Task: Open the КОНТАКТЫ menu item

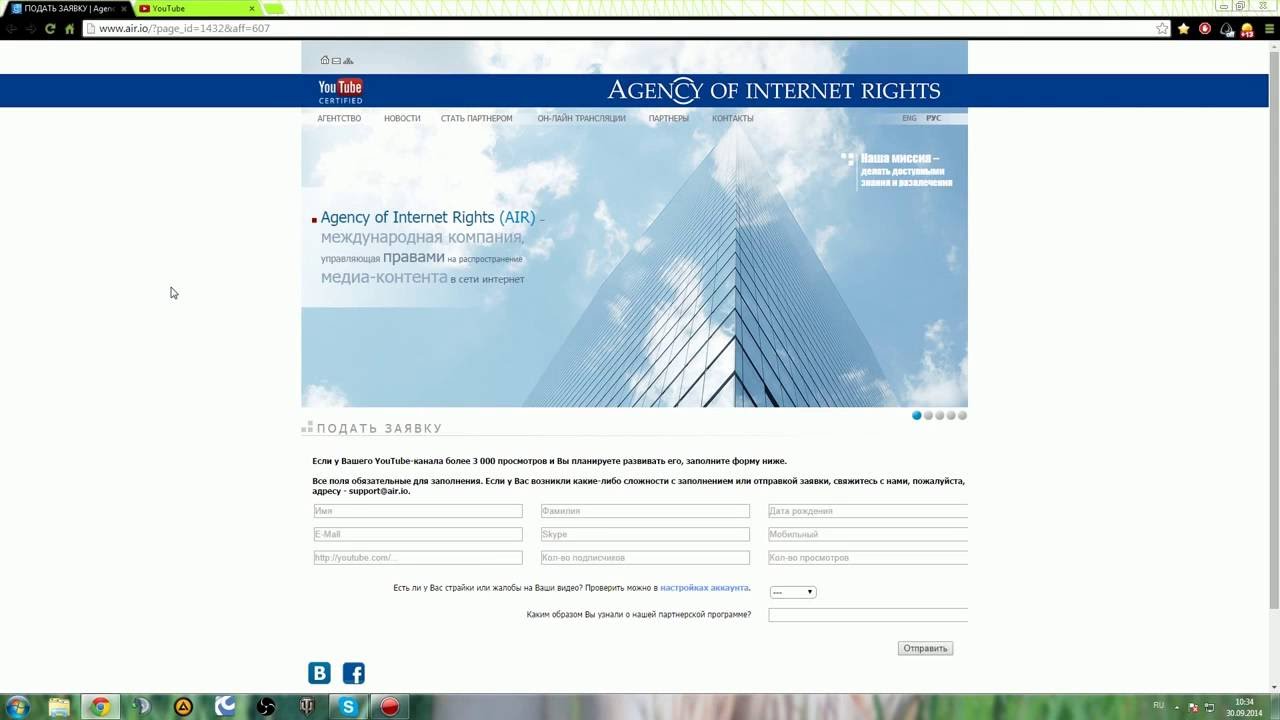Action: [x=732, y=118]
